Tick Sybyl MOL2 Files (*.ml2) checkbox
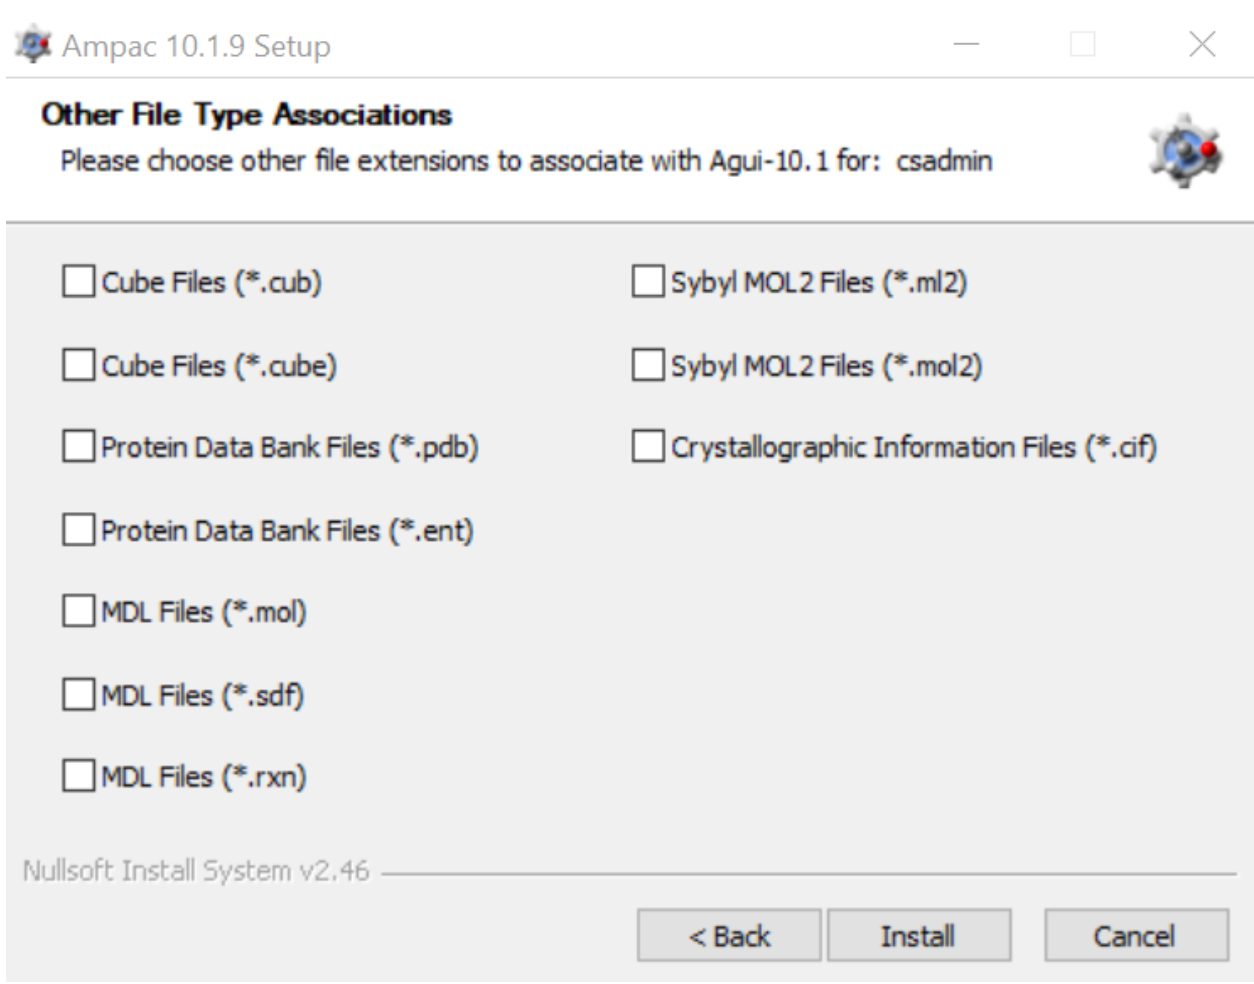 click(648, 282)
